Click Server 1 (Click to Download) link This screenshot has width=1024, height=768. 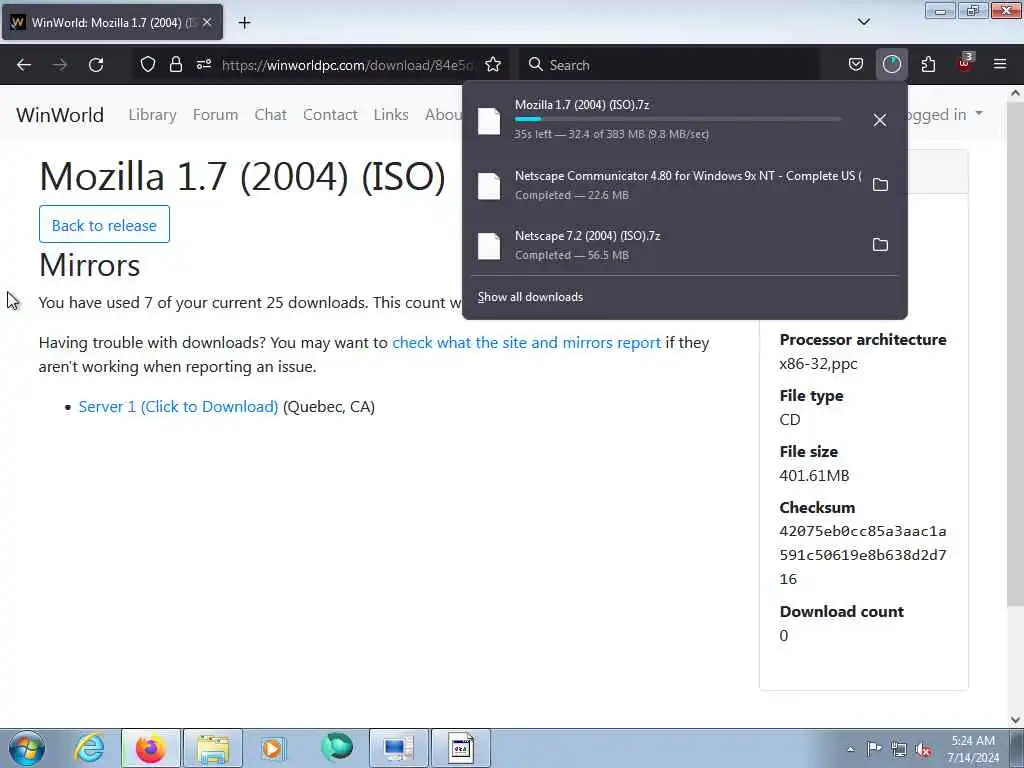(x=178, y=407)
